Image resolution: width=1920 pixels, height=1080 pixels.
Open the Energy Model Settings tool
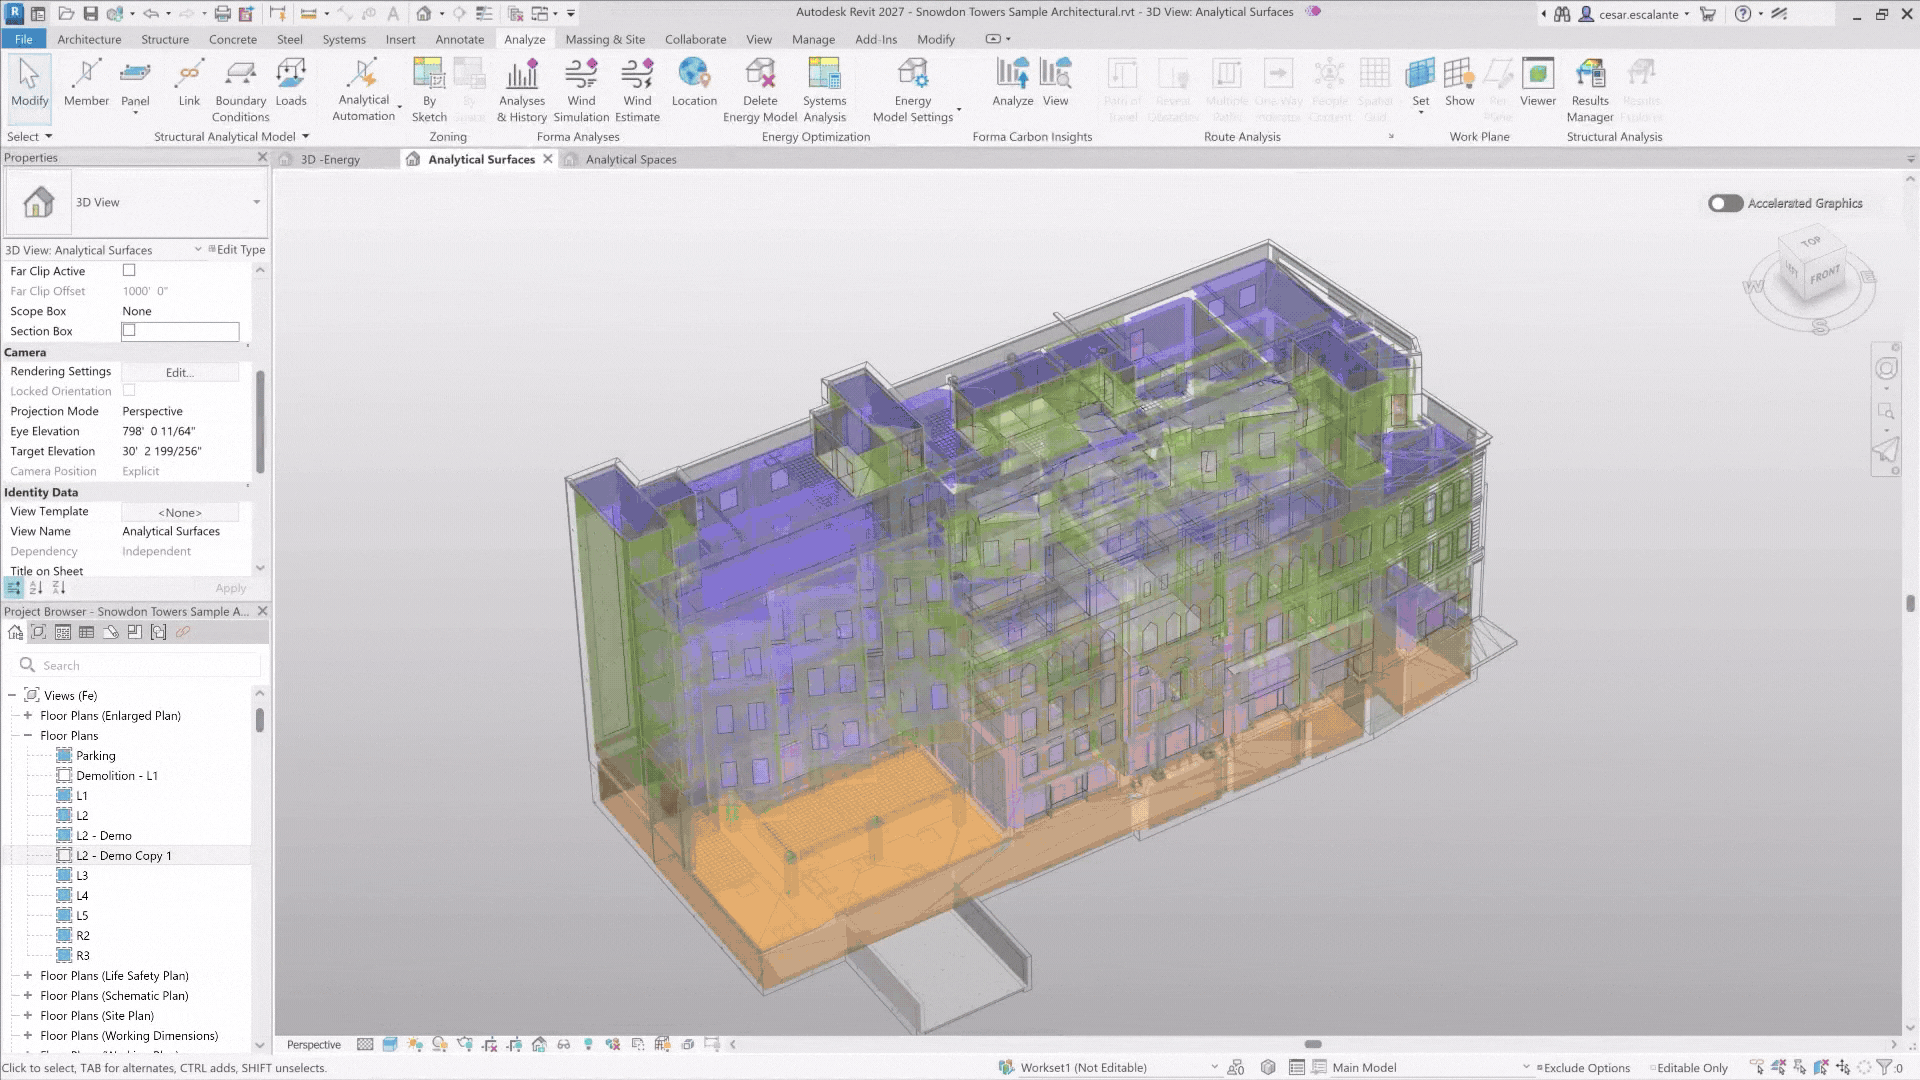[x=912, y=76]
